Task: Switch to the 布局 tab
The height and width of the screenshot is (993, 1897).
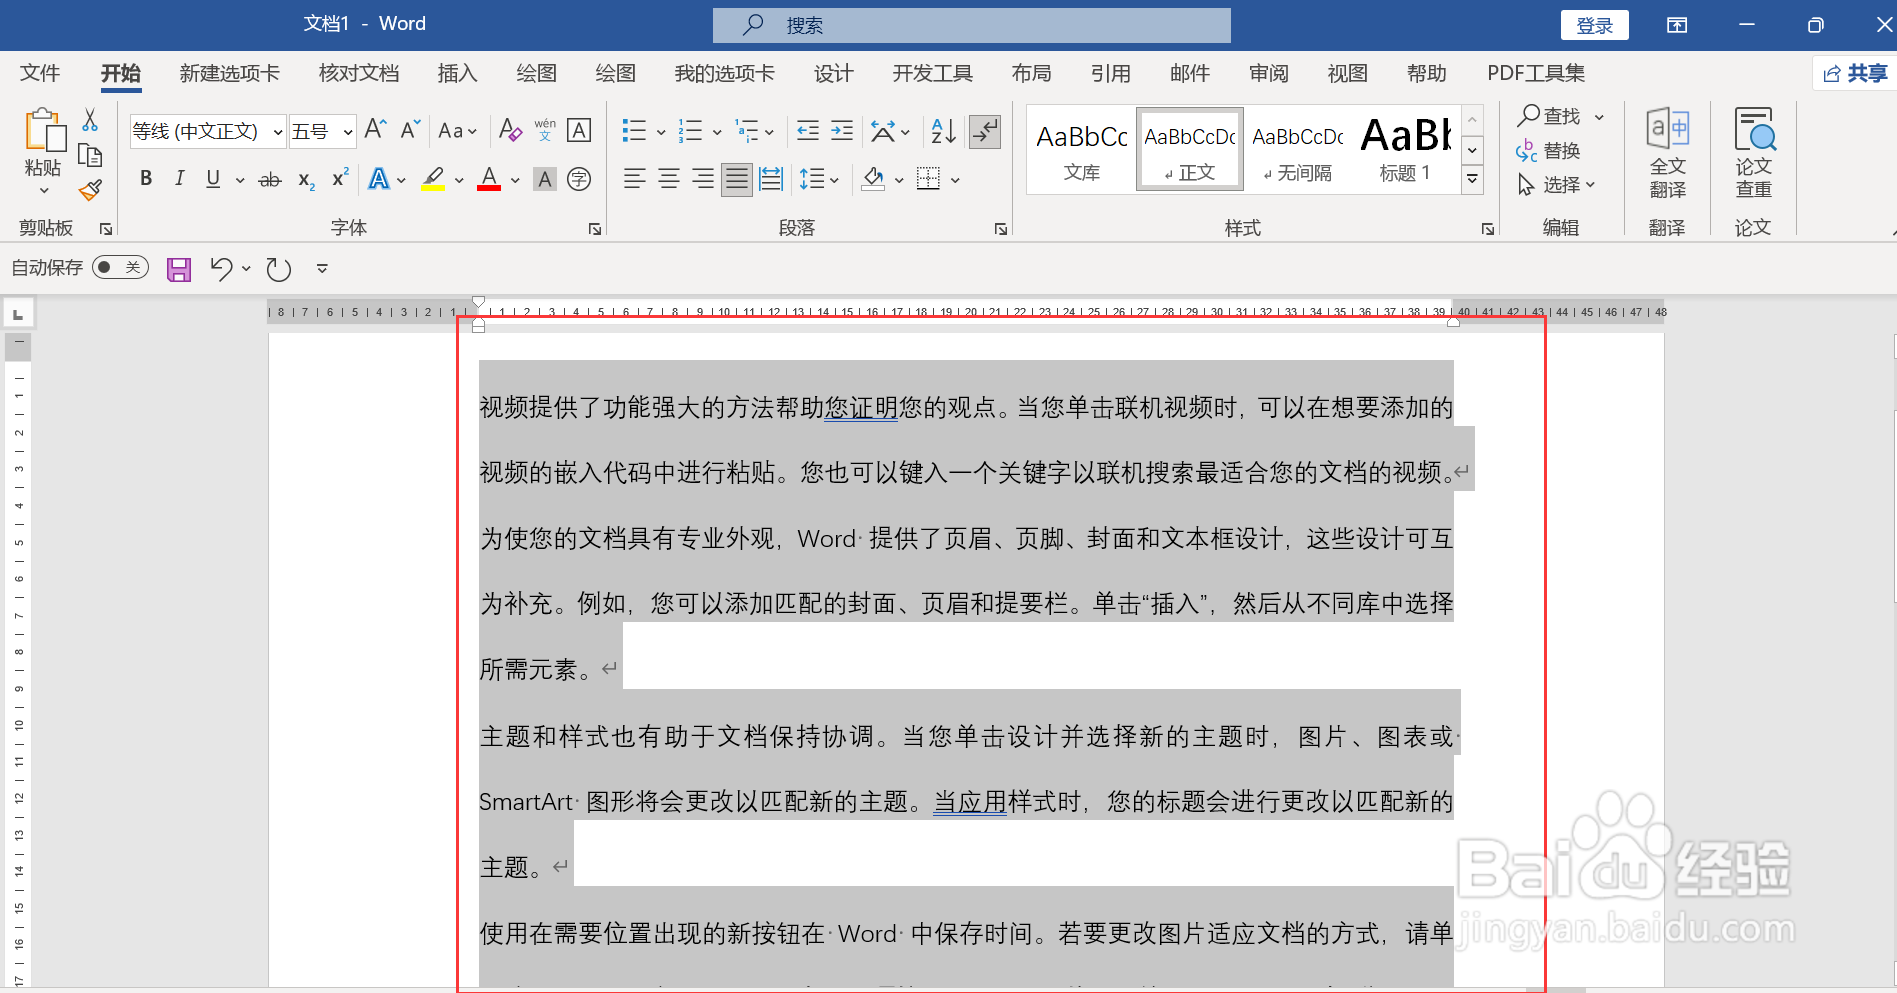Action: tap(1031, 73)
